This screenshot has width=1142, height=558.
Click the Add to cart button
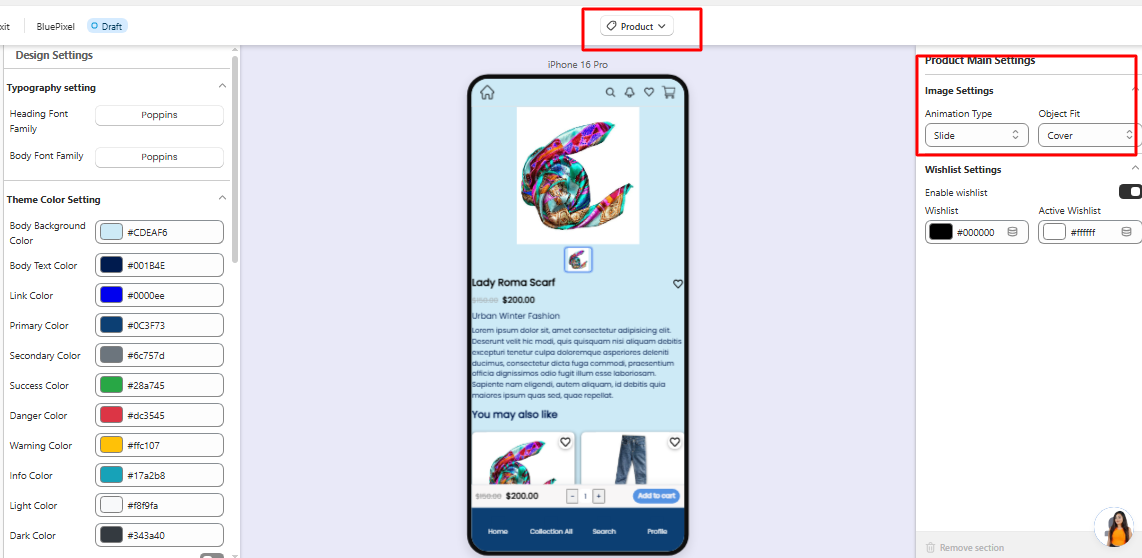coord(656,496)
